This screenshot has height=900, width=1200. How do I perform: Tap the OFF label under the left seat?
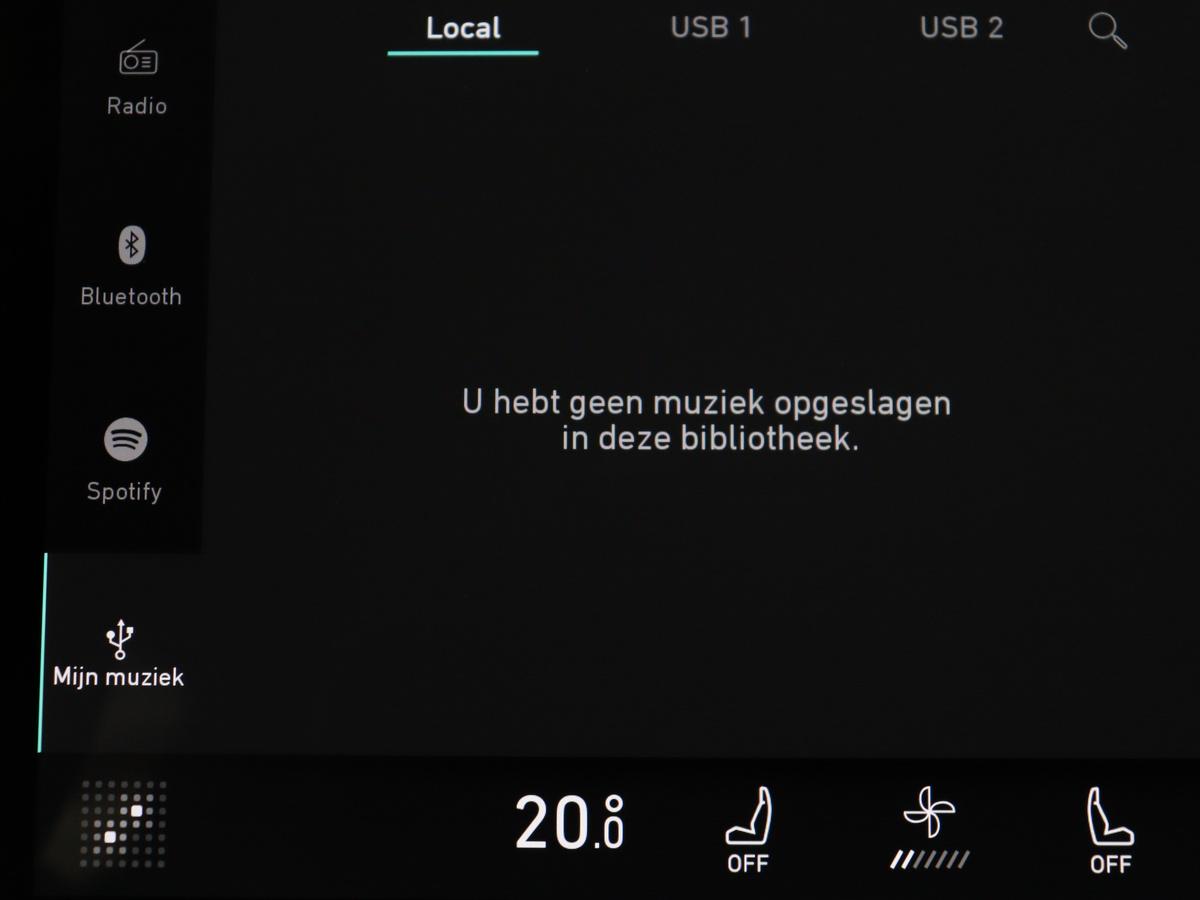pos(748,863)
